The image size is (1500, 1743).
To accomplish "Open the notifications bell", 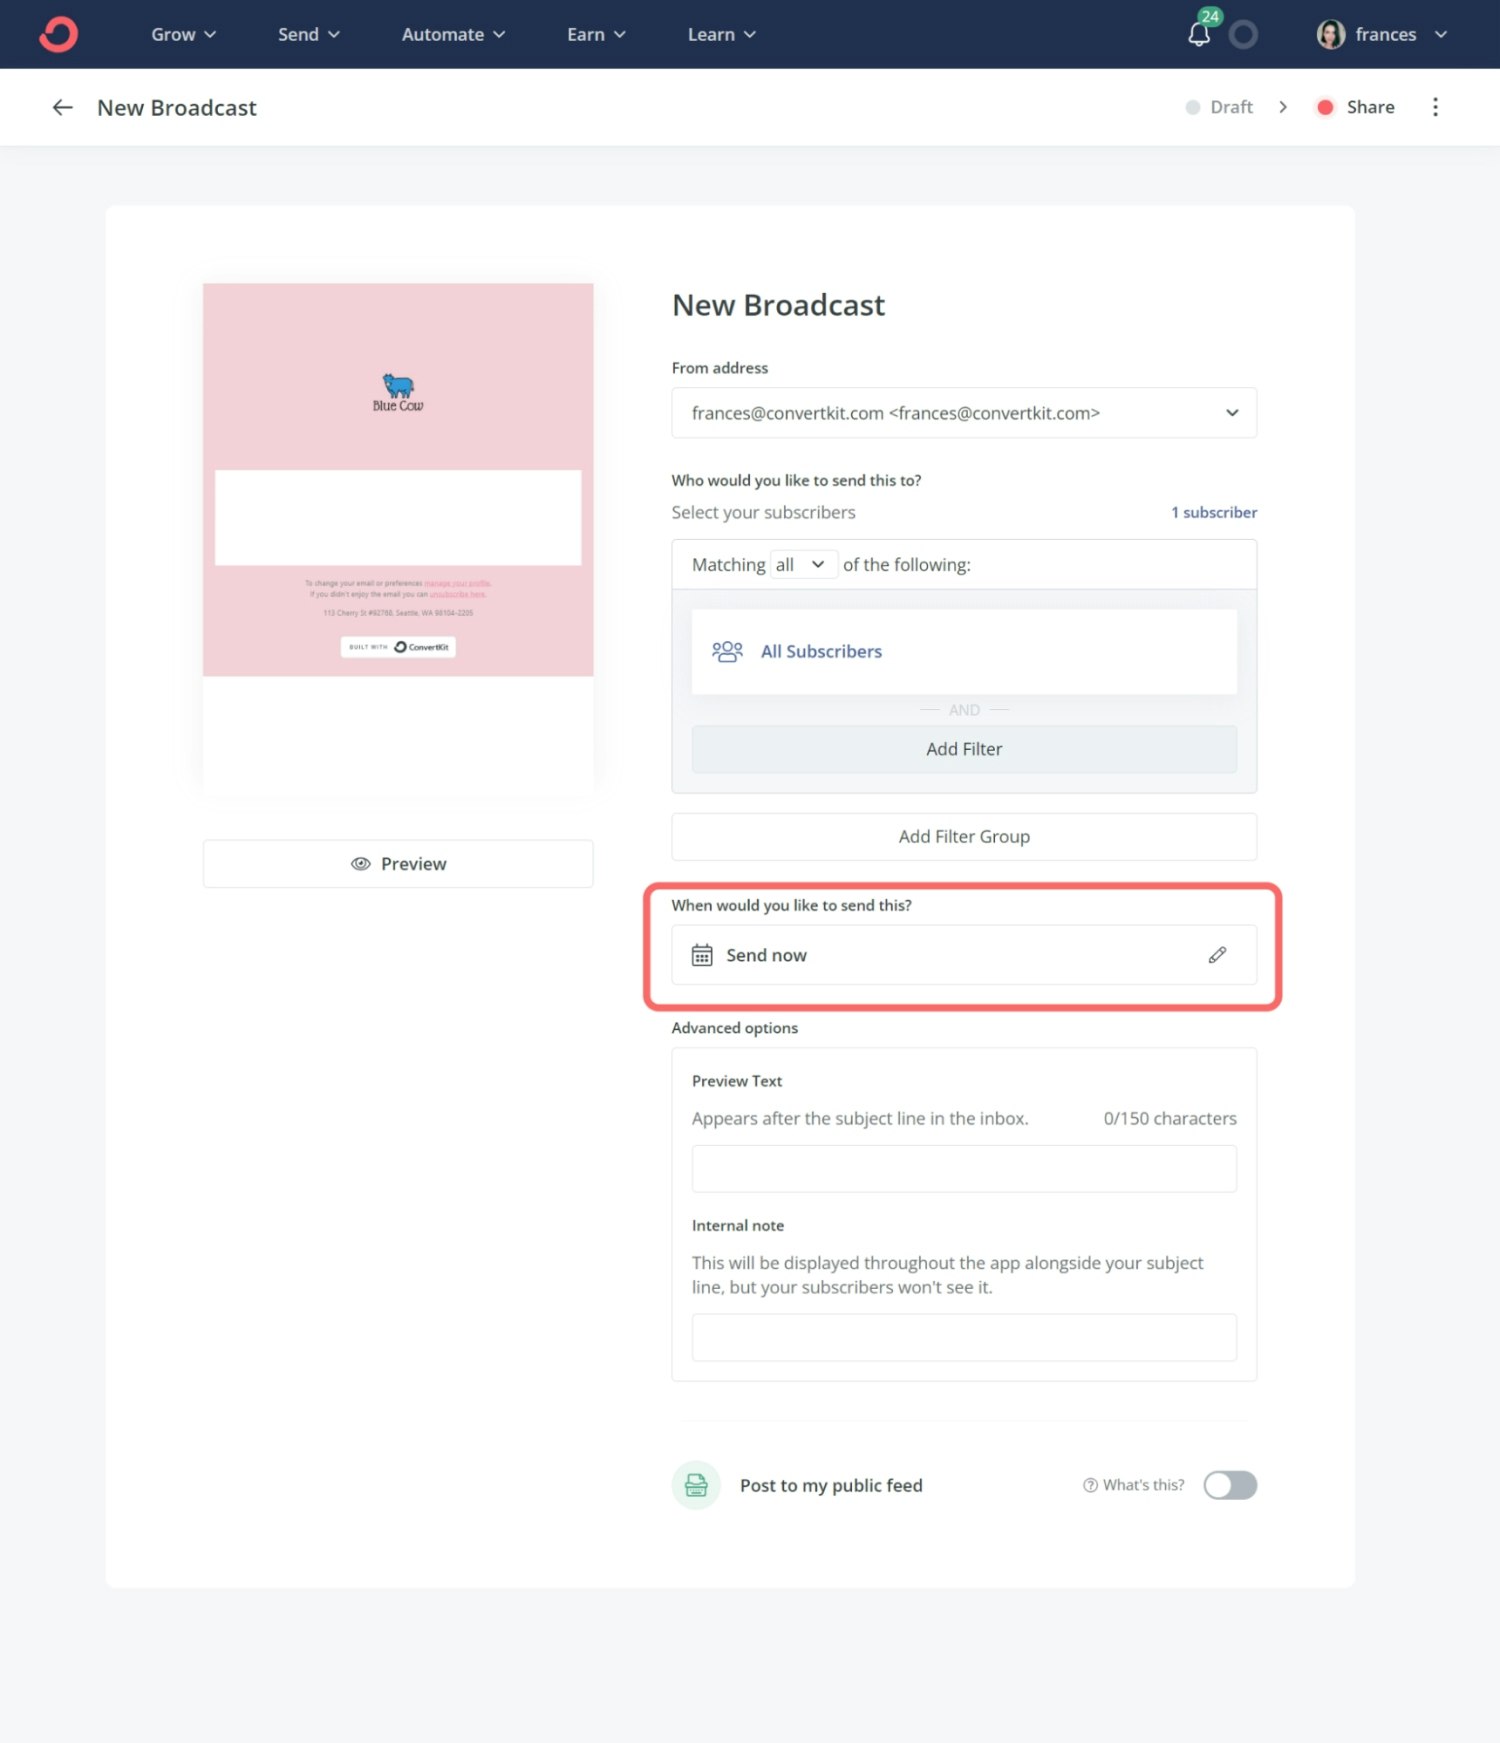I will point(1199,34).
